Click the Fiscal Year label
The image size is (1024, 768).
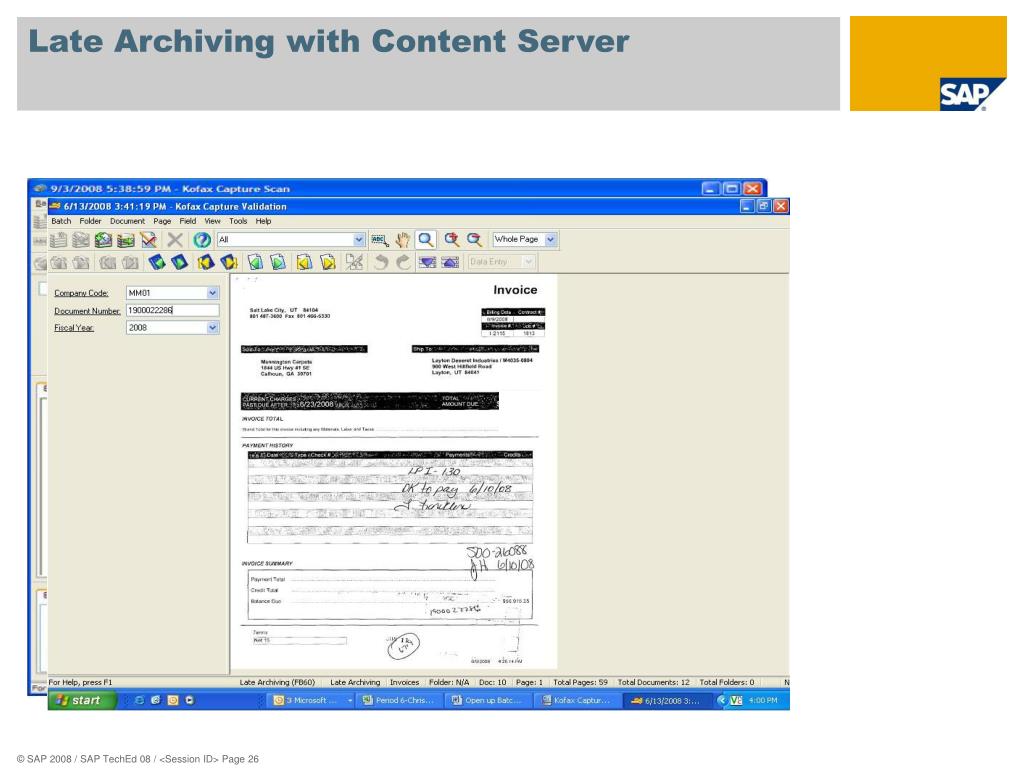tap(74, 328)
